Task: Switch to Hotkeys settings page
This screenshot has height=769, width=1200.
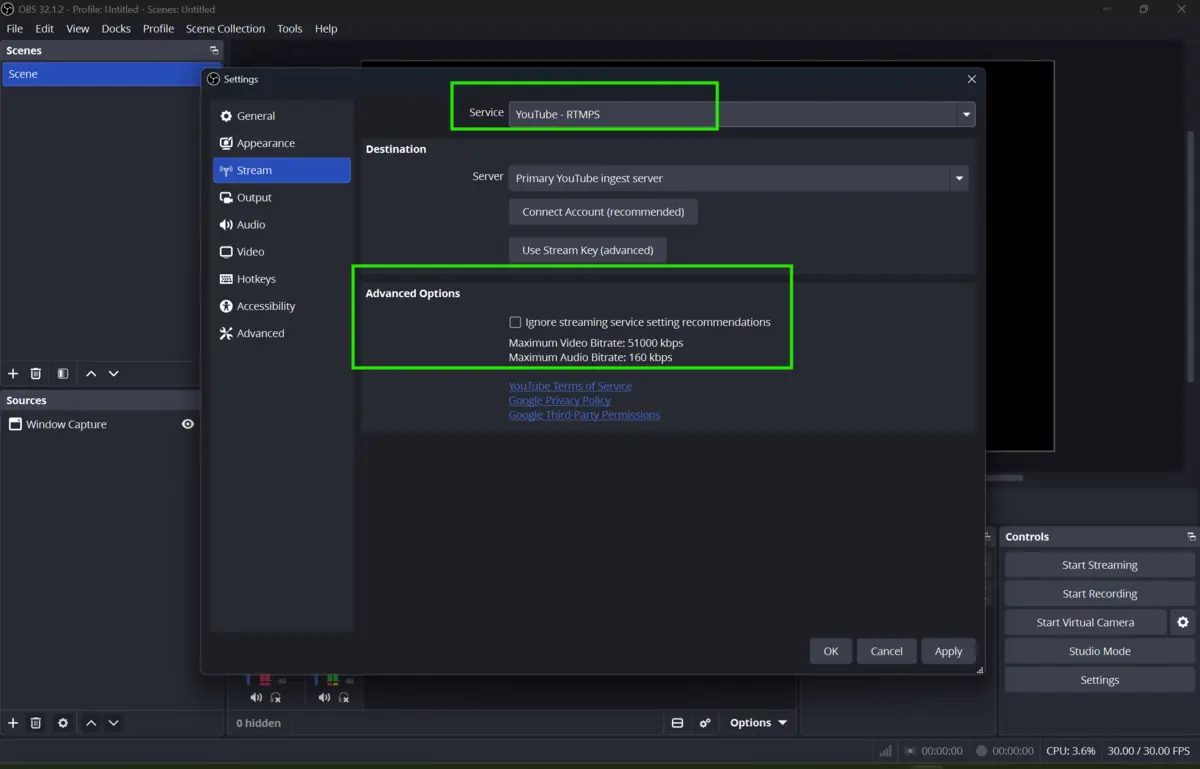Action: (282, 279)
